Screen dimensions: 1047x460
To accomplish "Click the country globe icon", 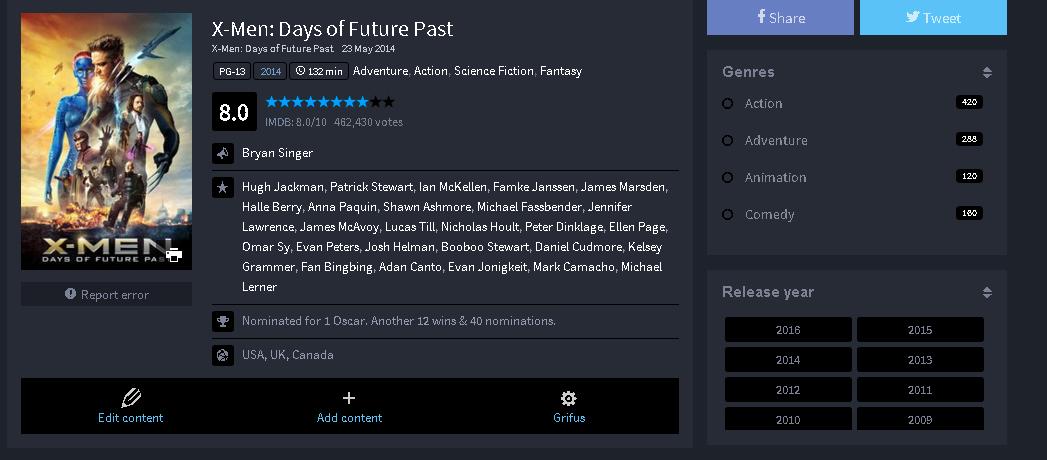I will click(x=222, y=355).
